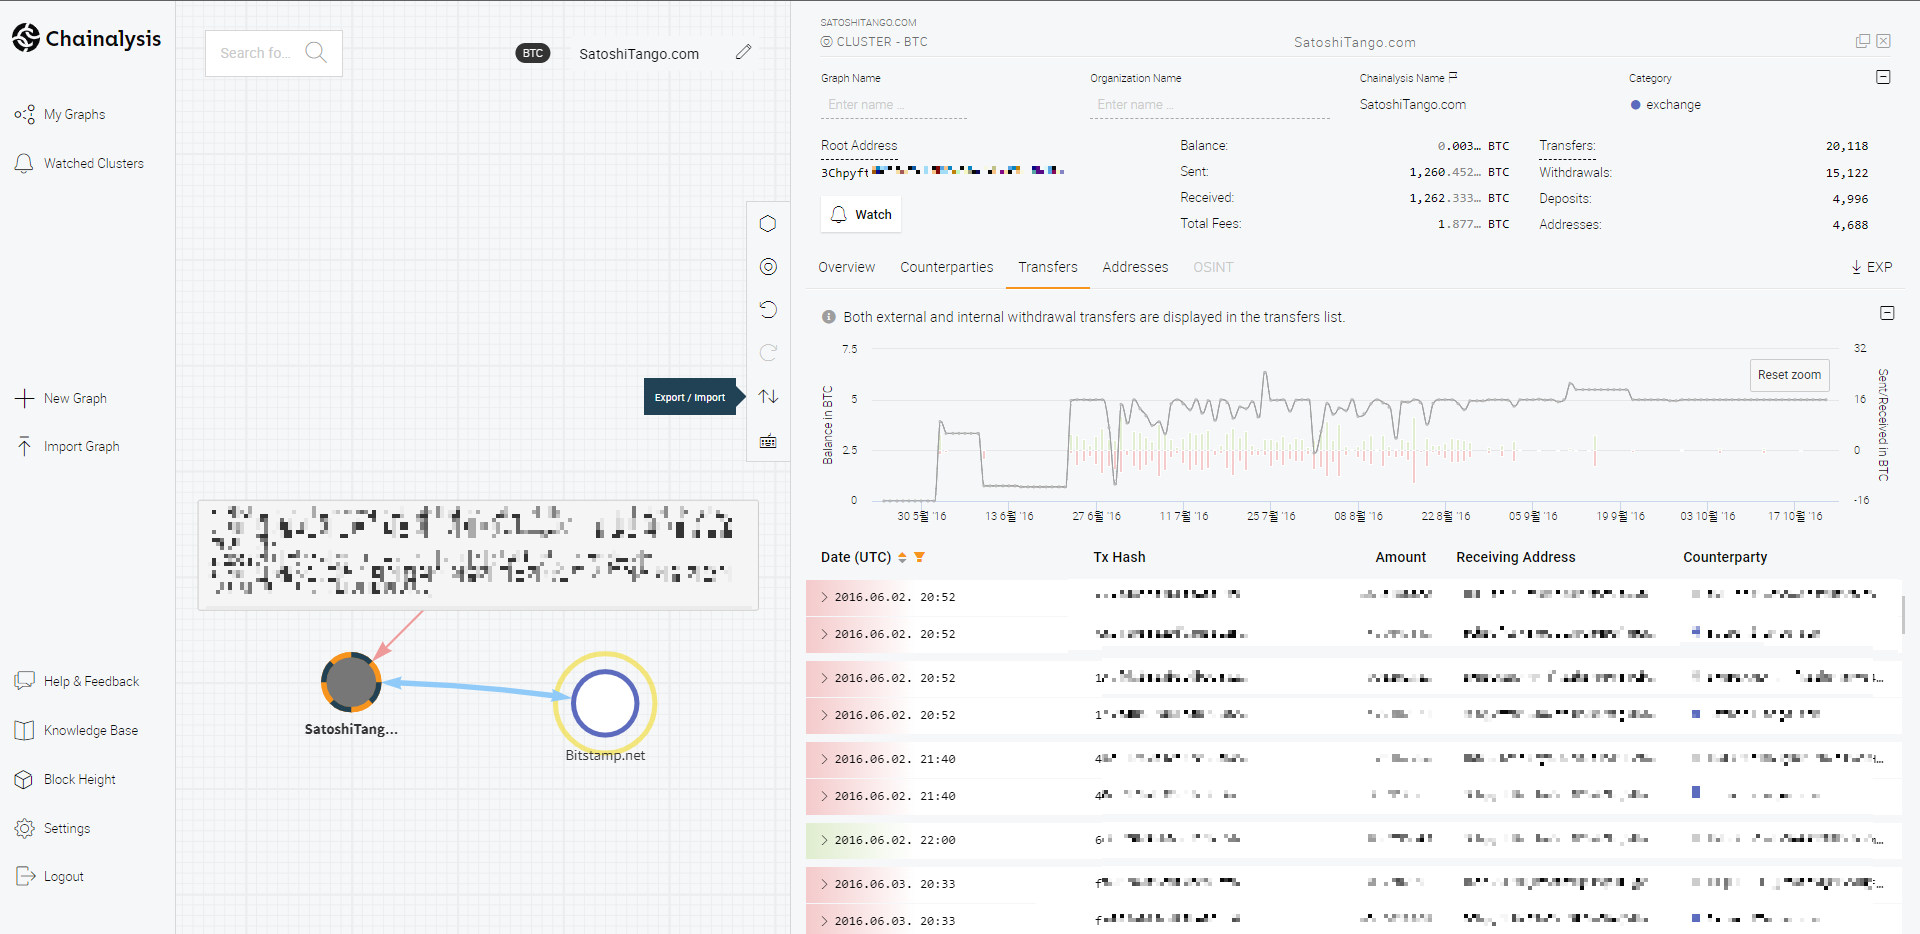
Task: Click the Counterparty column header
Action: [1724, 557]
